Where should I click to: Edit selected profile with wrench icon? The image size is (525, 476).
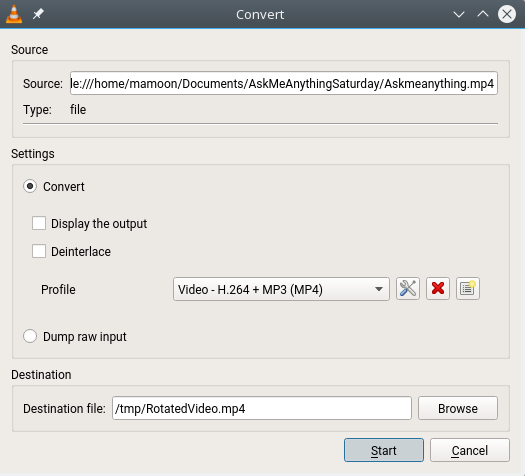pyautogui.click(x=407, y=289)
